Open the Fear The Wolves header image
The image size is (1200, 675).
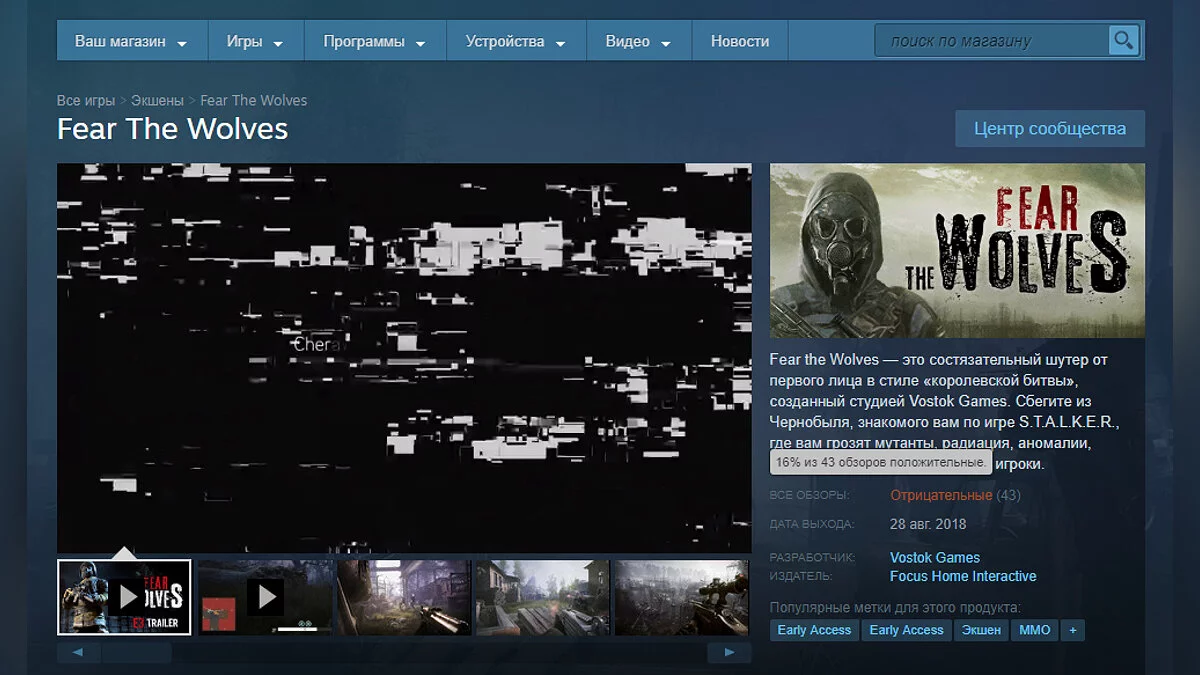(957, 251)
